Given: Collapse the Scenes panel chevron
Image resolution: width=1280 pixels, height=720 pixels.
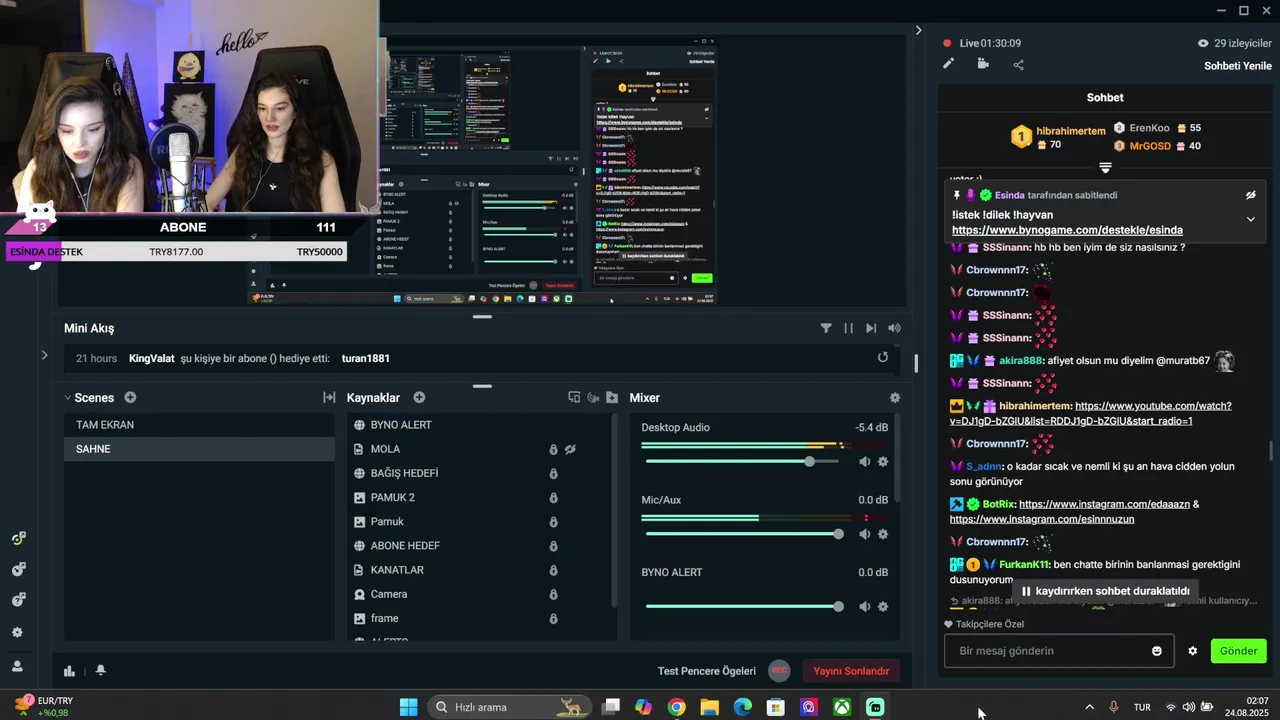Looking at the screenshot, I should point(68,398).
